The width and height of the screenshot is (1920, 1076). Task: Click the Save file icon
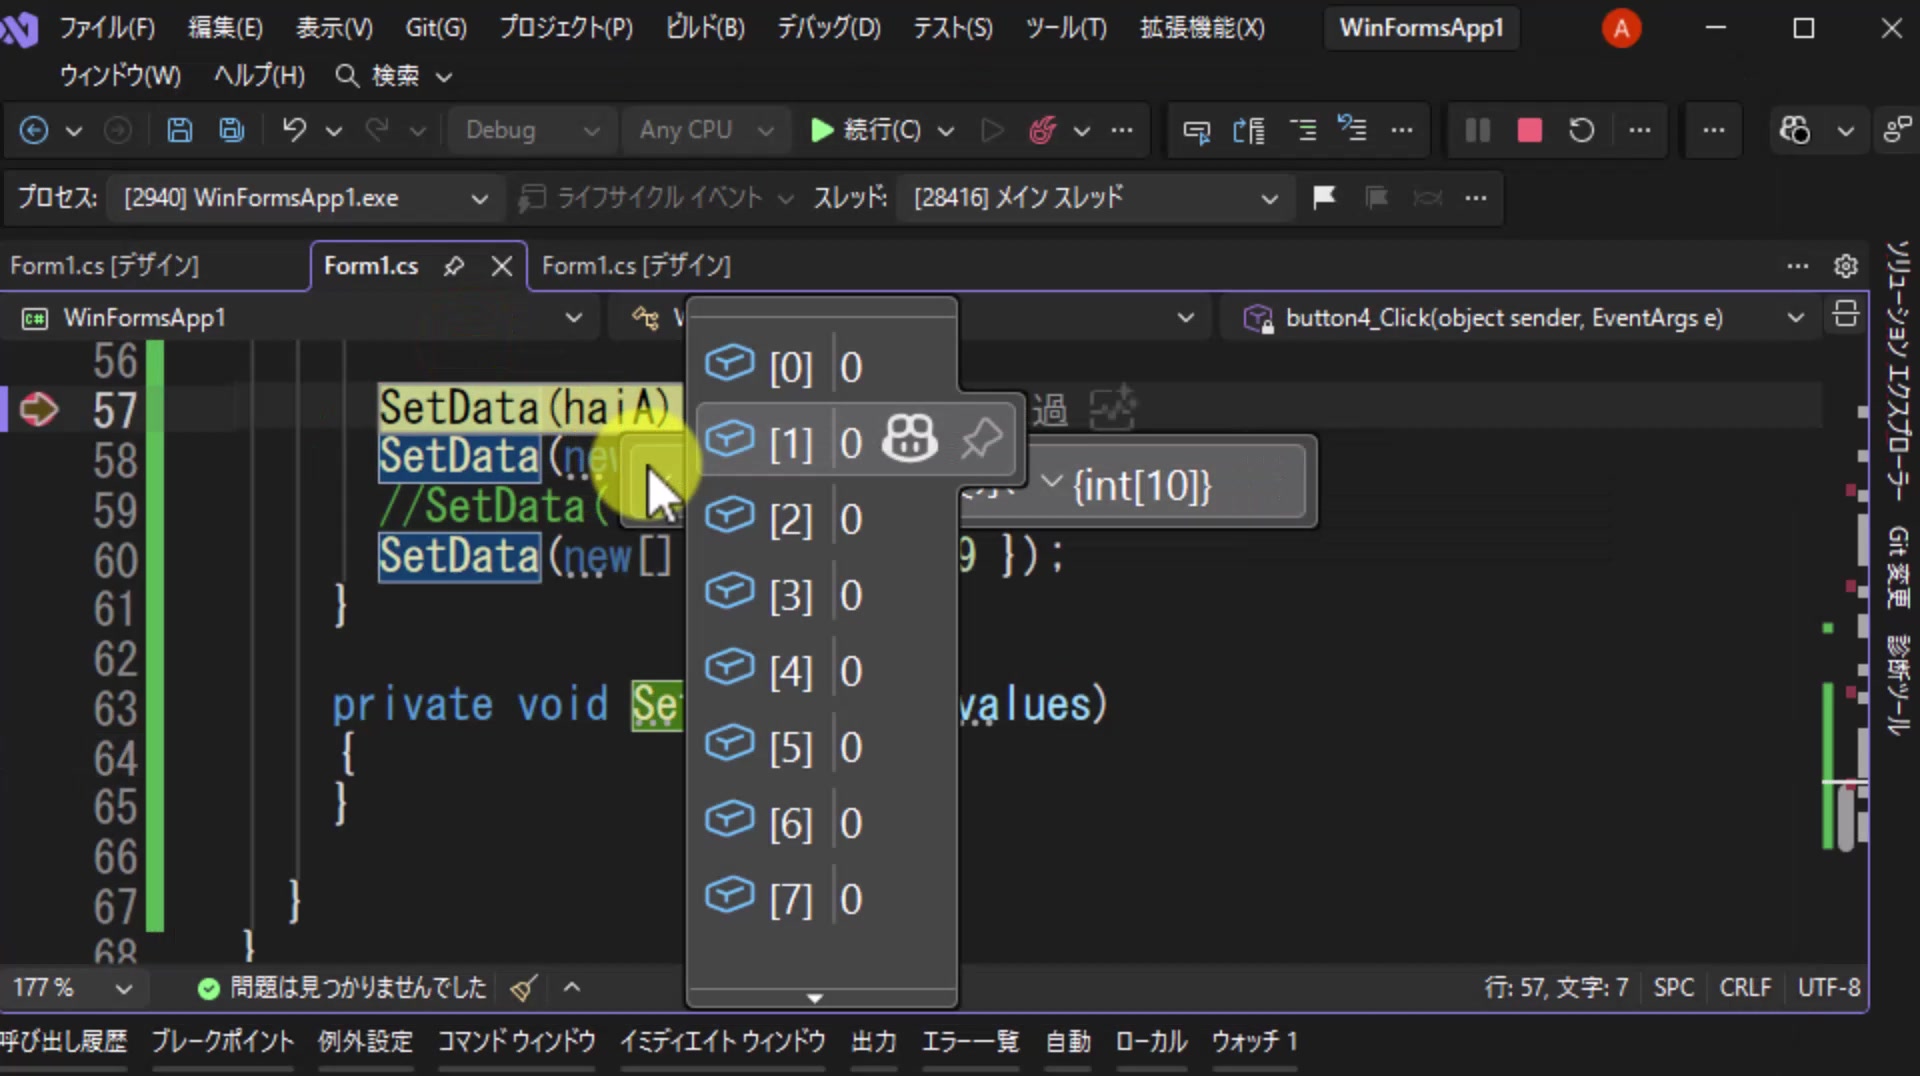[x=179, y=130]
